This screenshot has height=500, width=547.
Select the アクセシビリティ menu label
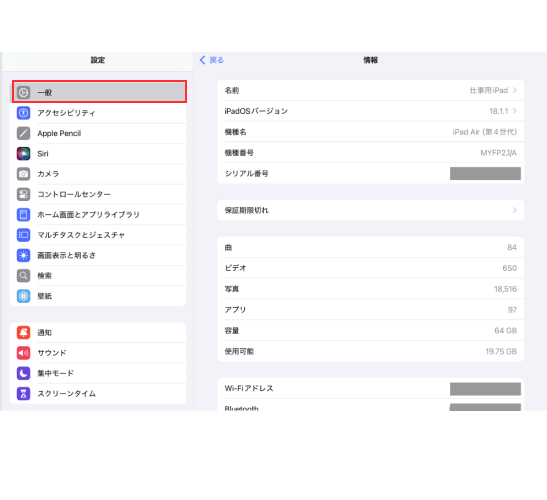pyautogui.click(x=66, y=113)
